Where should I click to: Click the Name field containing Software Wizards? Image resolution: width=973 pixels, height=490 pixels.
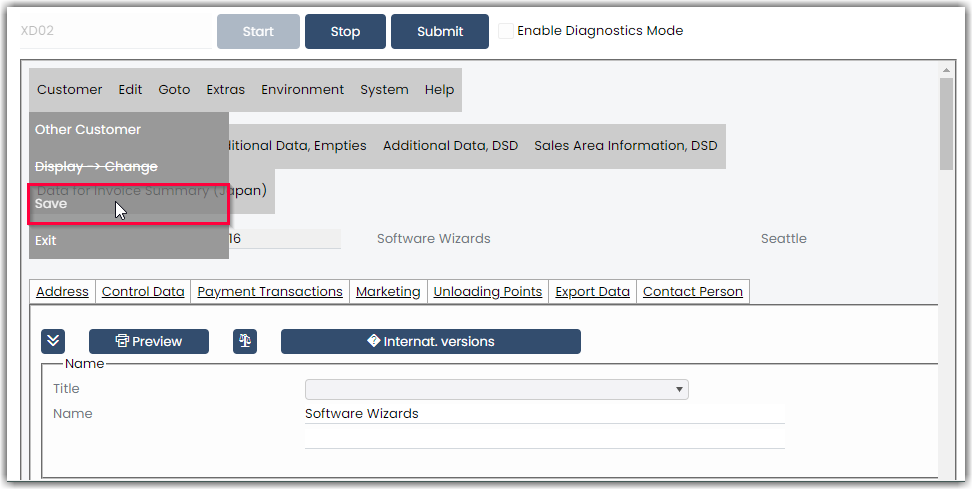pyautogui.click(x=545, y=414)
